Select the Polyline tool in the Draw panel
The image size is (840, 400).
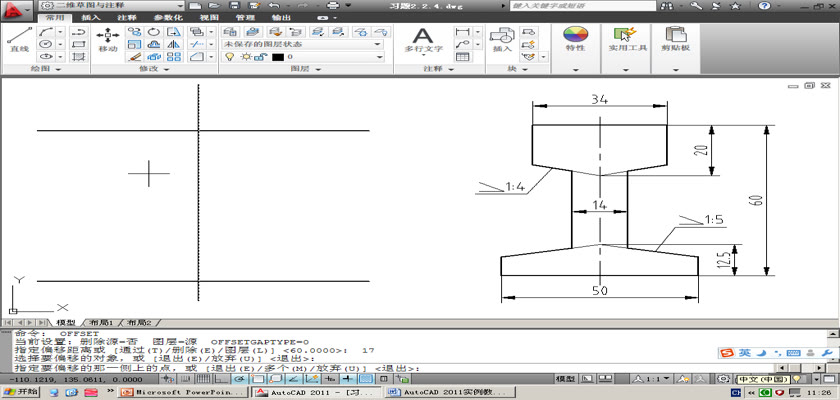pyautogui.click(x=79, y=32)
